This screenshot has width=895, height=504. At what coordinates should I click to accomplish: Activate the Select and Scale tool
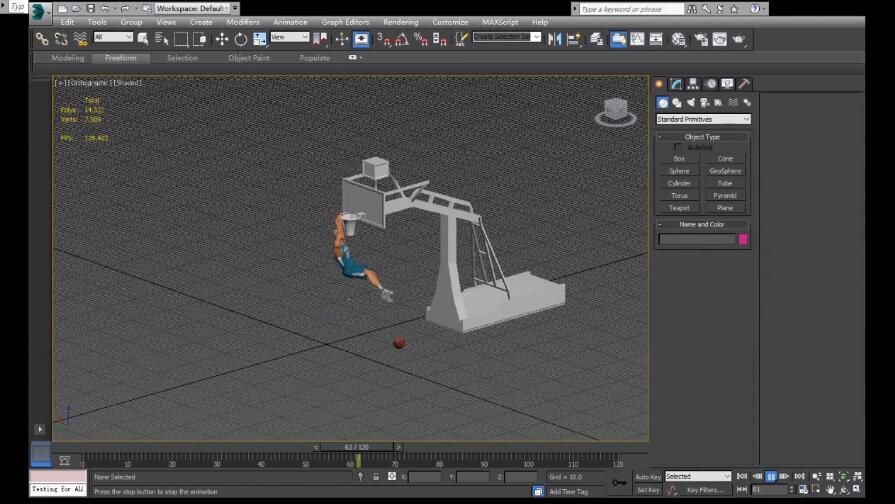260,39
